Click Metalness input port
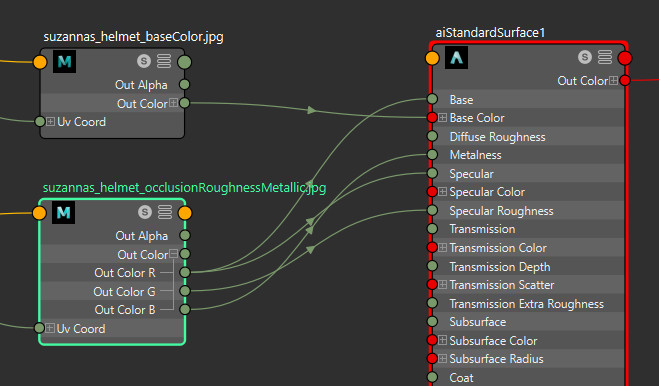This screenshot has height=386, width=659. pyautogui.click(x=432, y=155)
